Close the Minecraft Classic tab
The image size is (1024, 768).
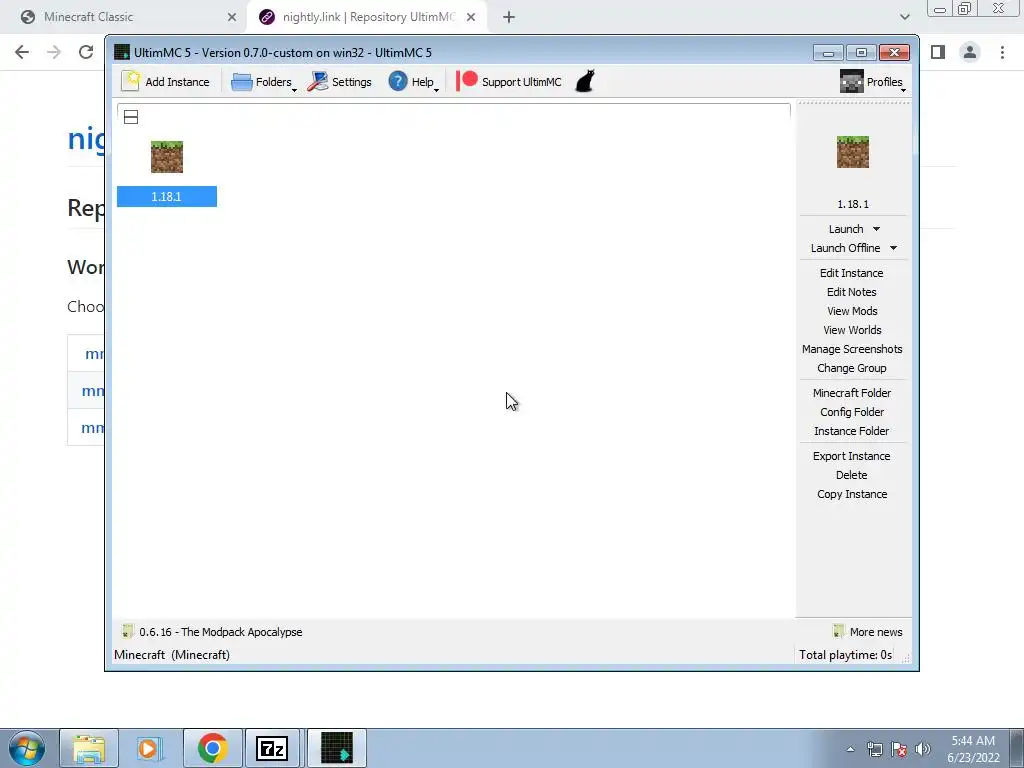[x=232, y=17]
